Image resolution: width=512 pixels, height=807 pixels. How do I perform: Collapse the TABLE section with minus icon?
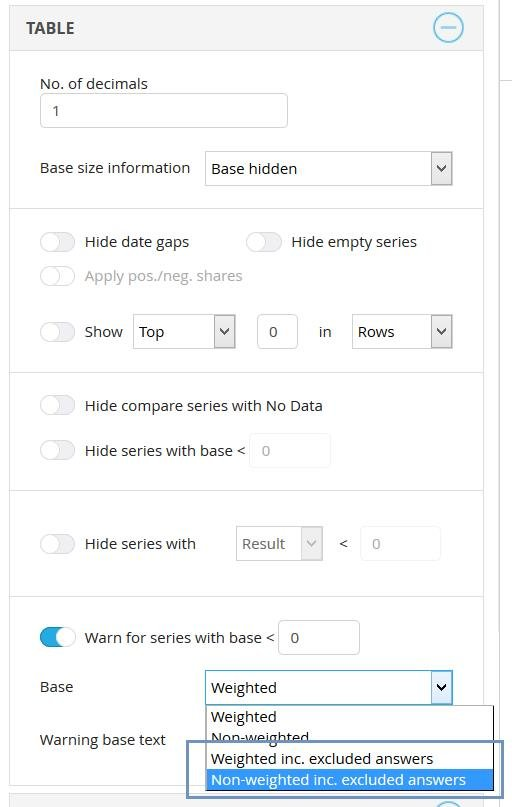pyautogui.click(x=448, y=28)
